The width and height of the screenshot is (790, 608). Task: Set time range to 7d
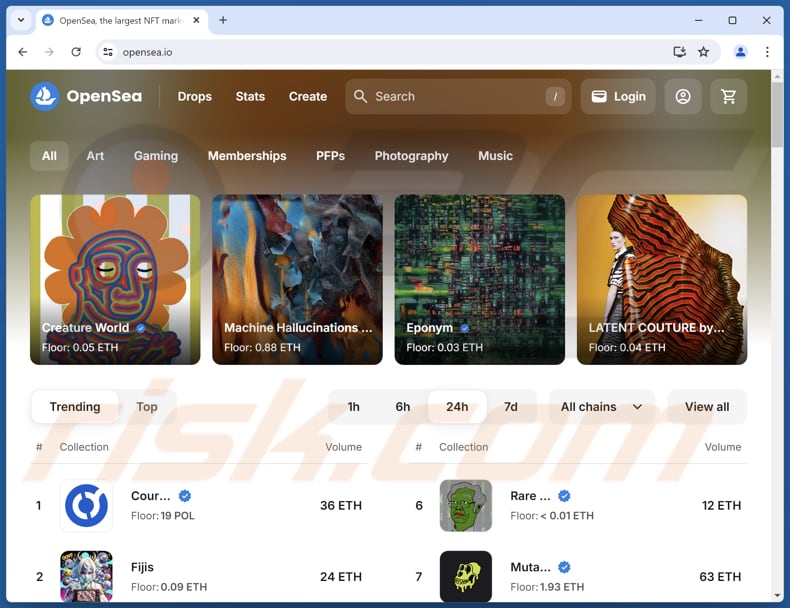(511, 407)
